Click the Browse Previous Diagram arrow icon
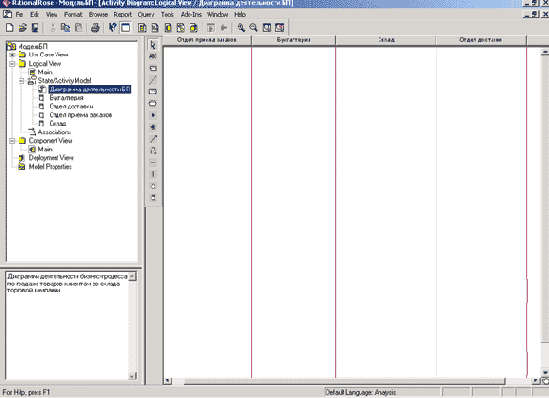Viewport: 549px width, 398px height. point(224,28)
